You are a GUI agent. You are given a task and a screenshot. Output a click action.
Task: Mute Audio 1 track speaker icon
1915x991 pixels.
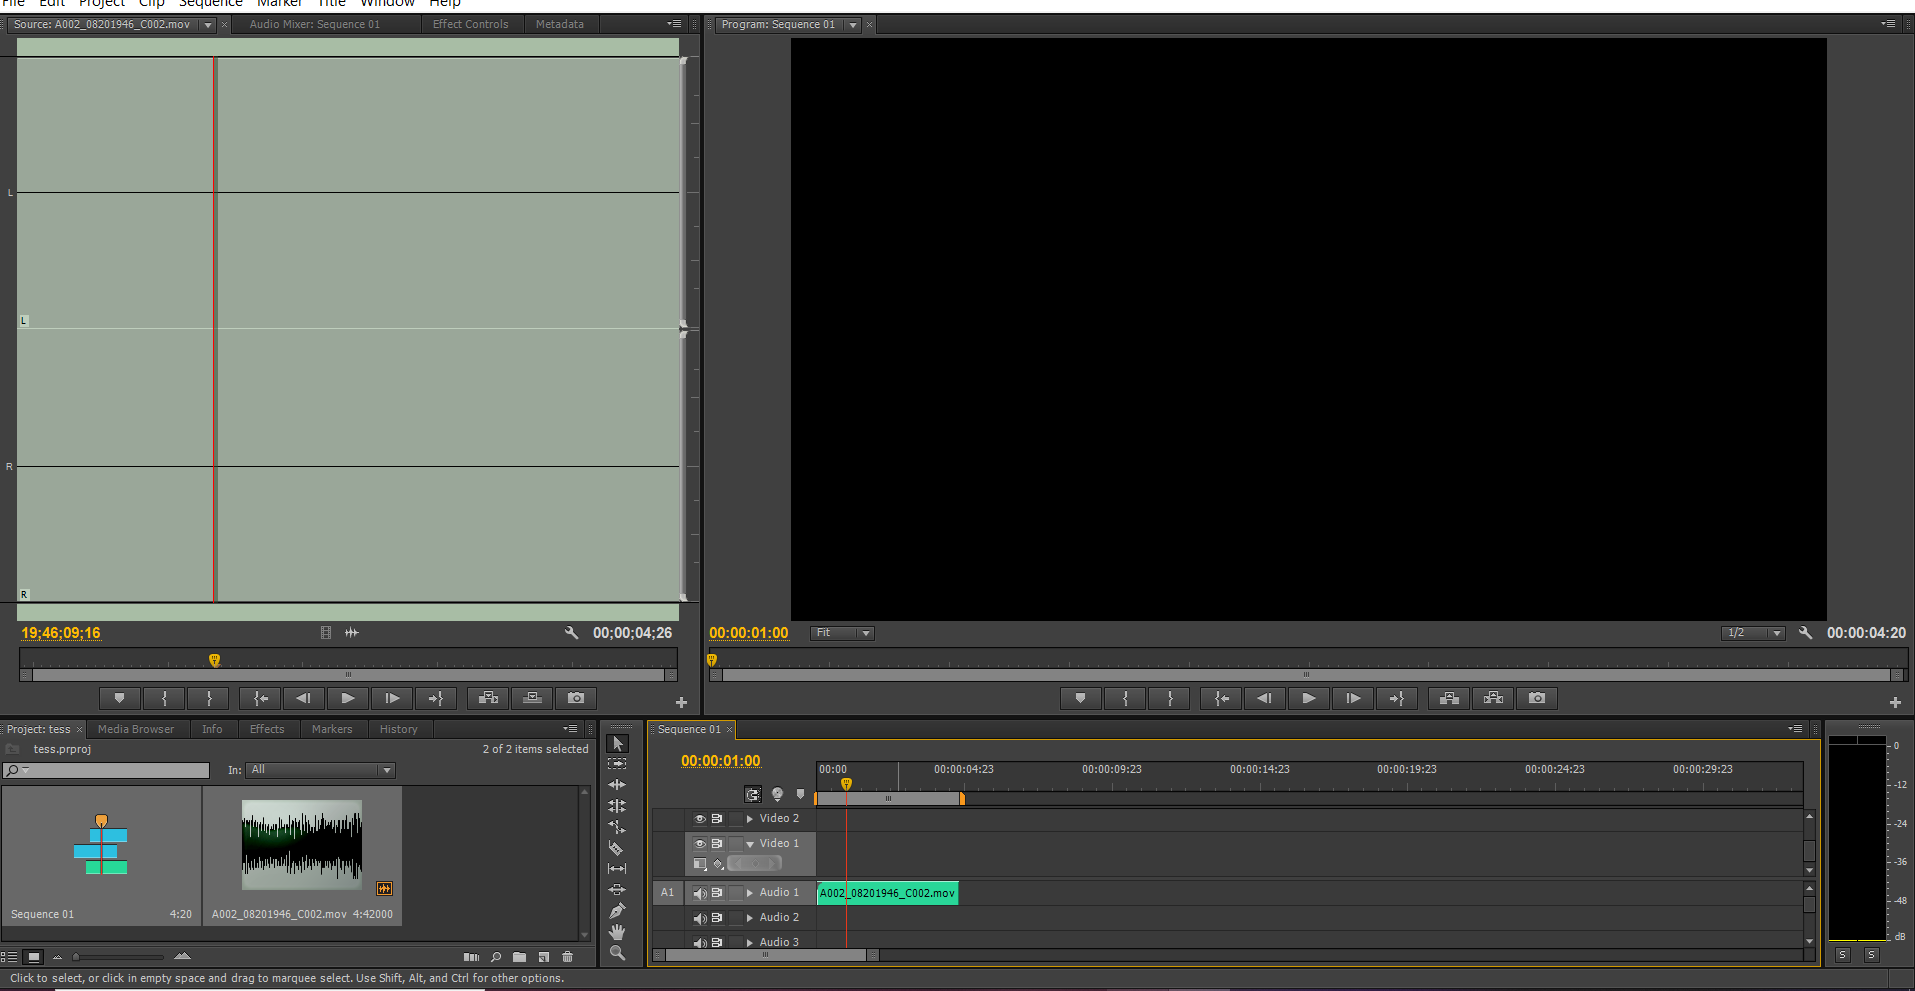pos(700,893)
